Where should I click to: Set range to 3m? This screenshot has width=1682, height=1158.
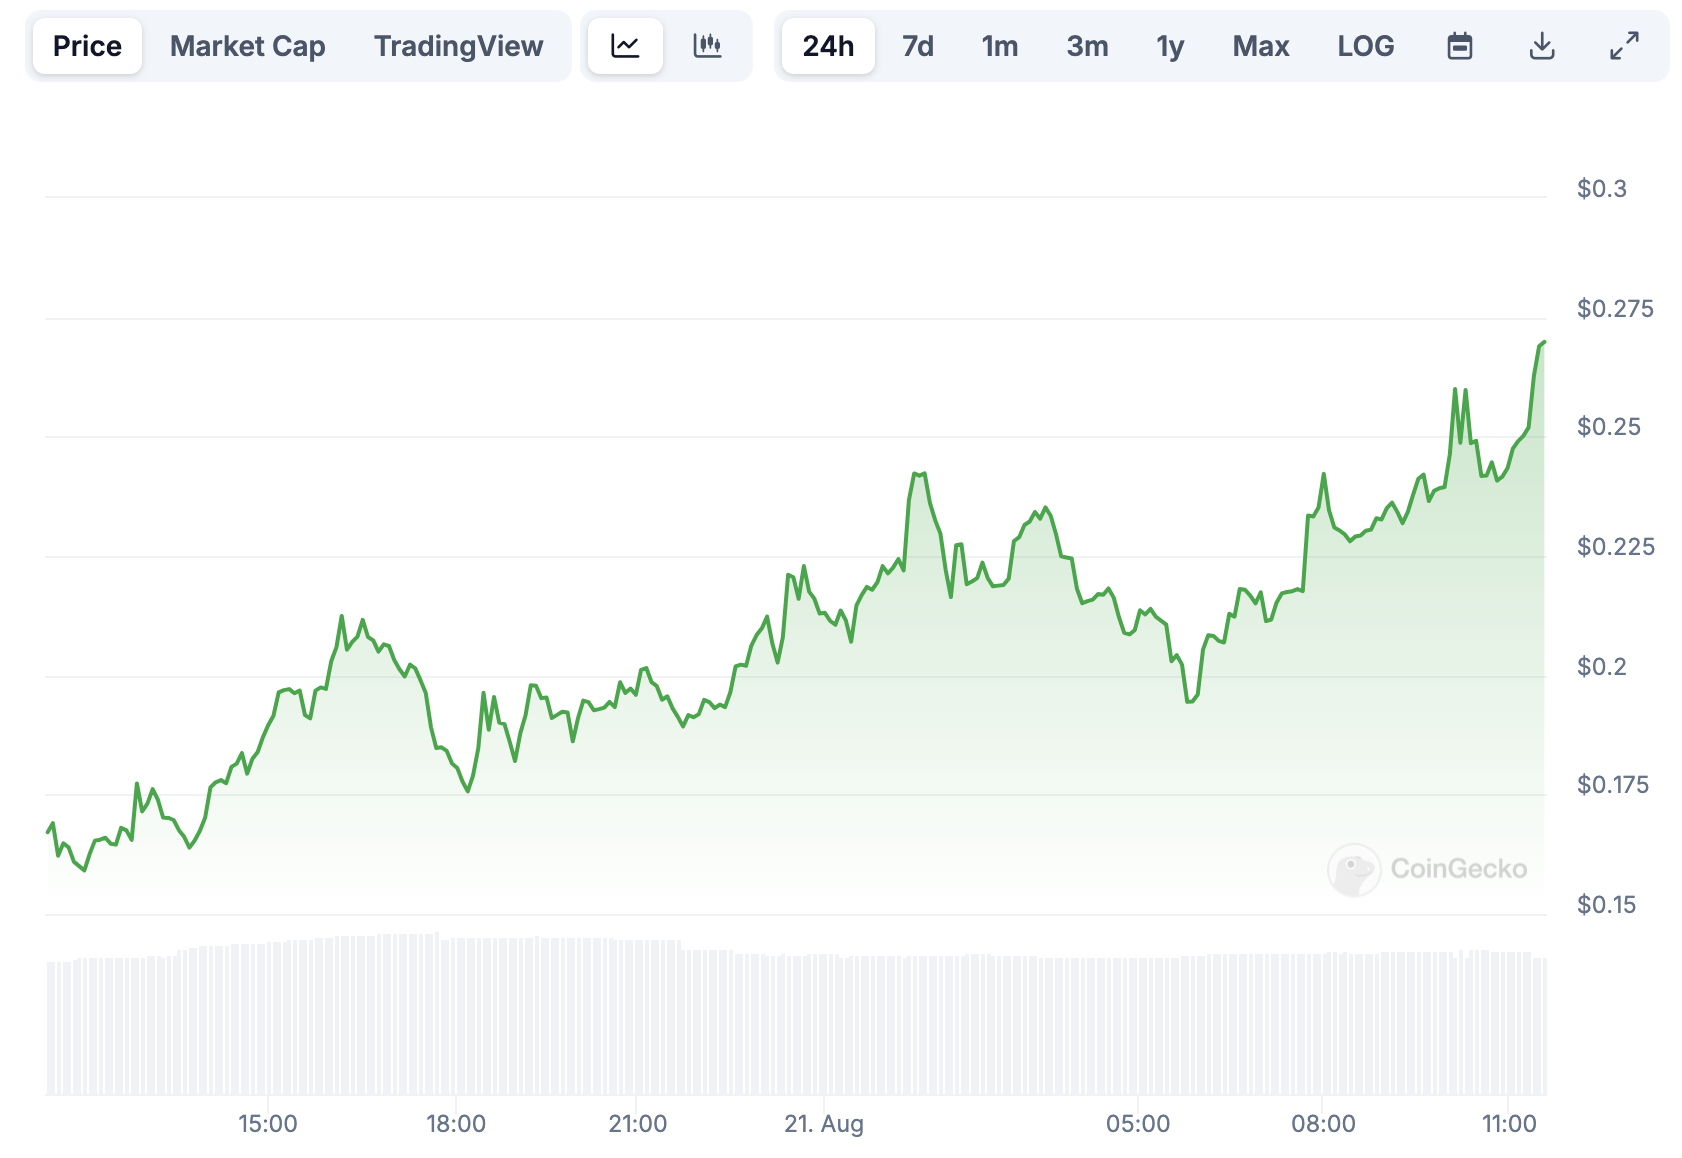point(1087,46)
